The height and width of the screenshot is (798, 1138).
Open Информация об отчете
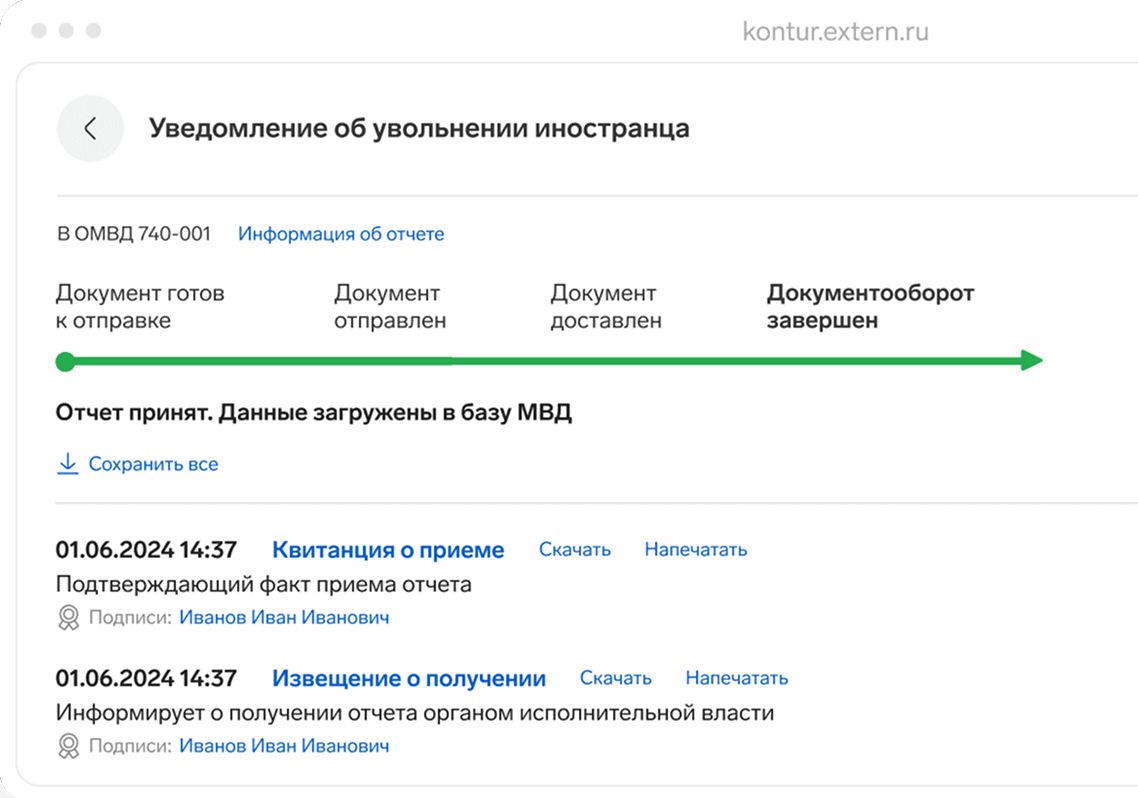[x=341, y=233]
